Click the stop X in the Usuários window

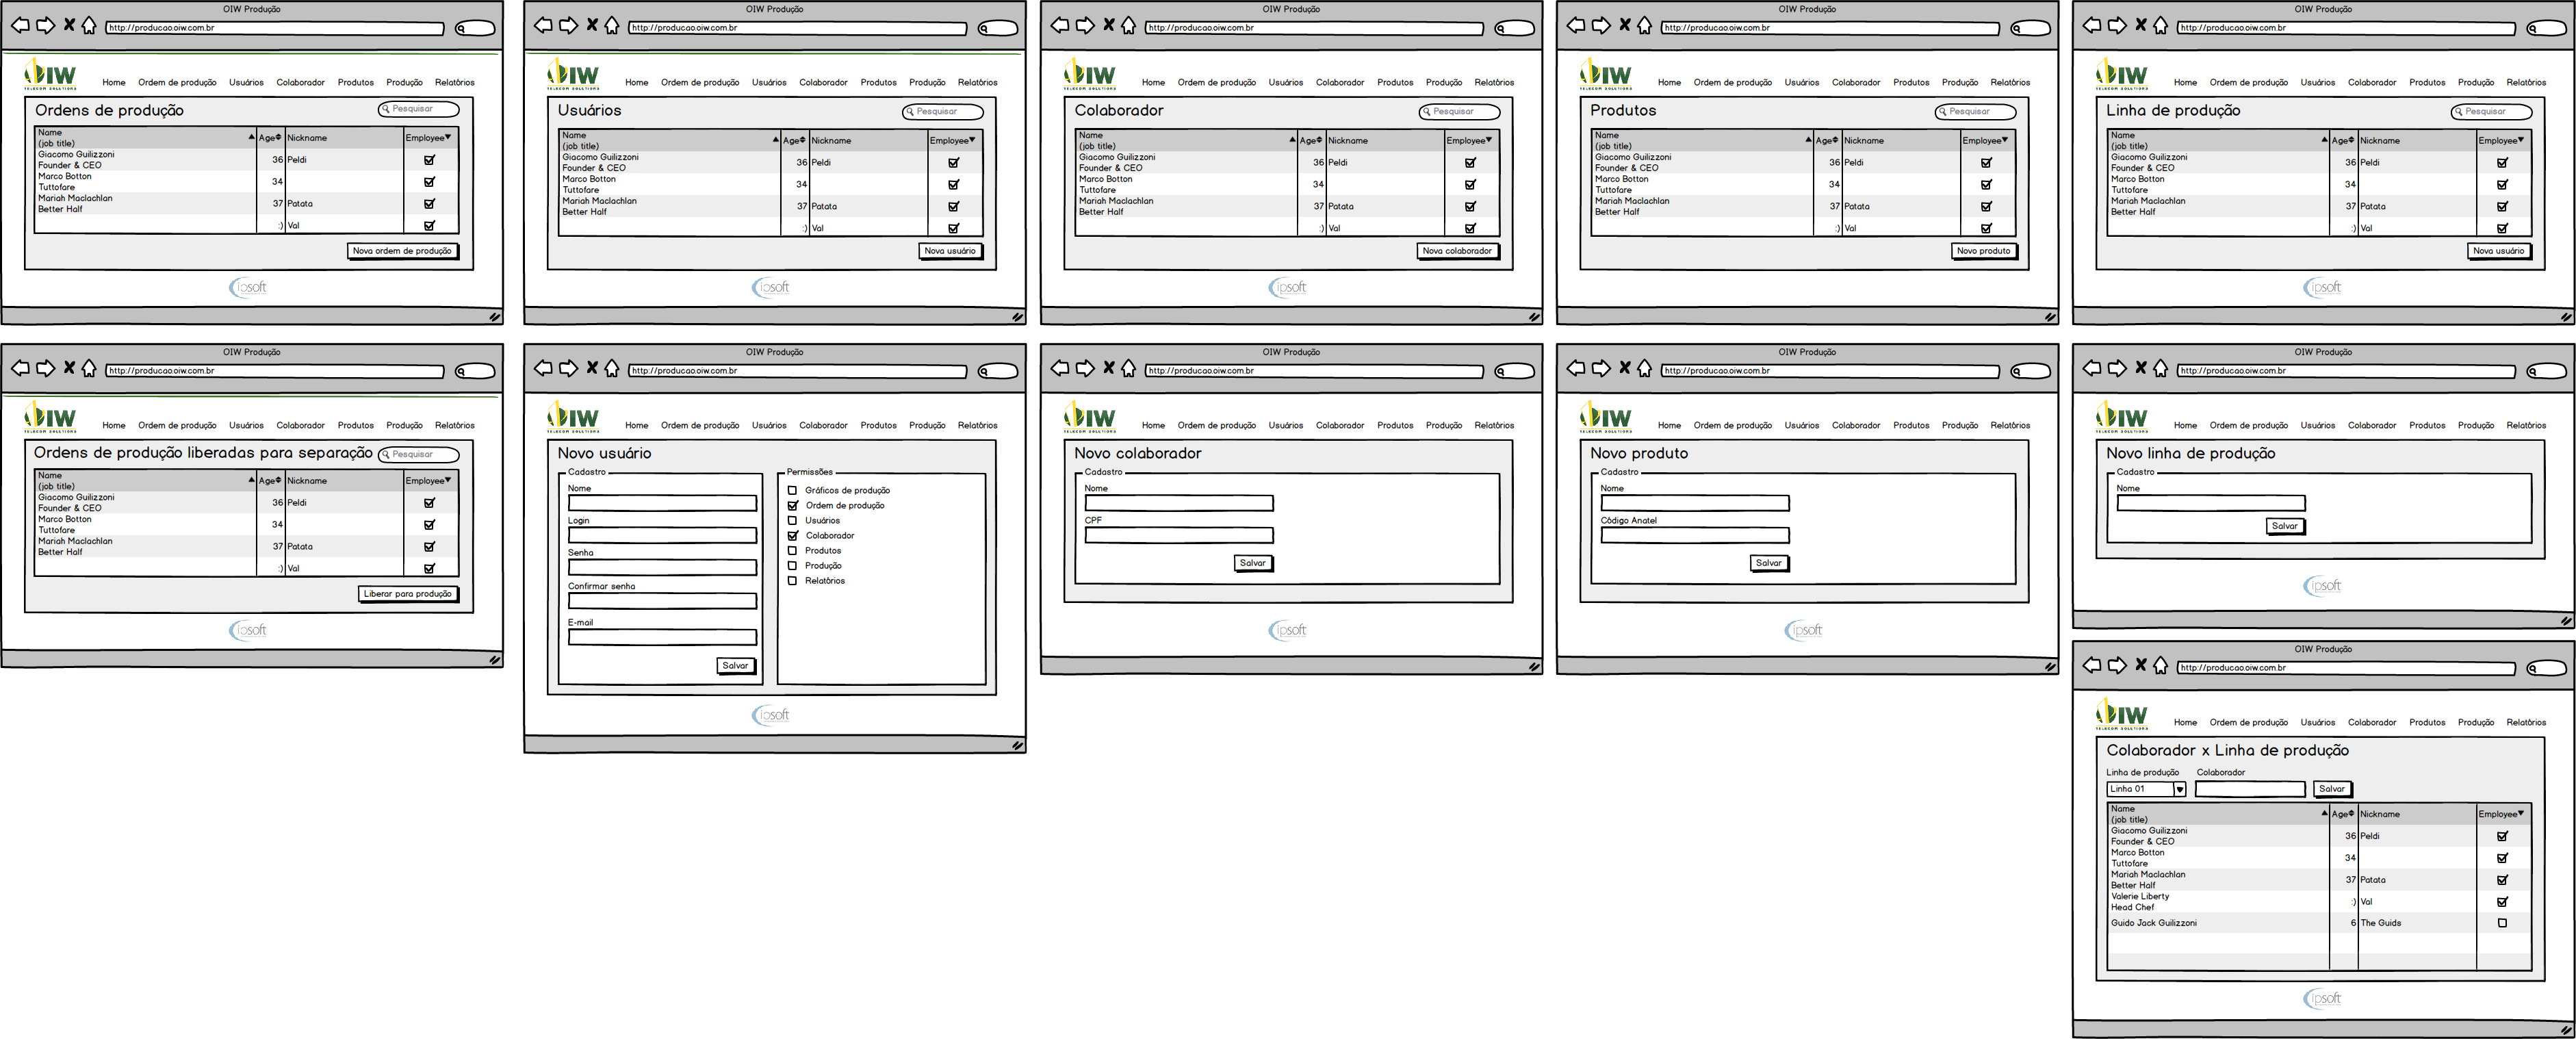(592, 25)
